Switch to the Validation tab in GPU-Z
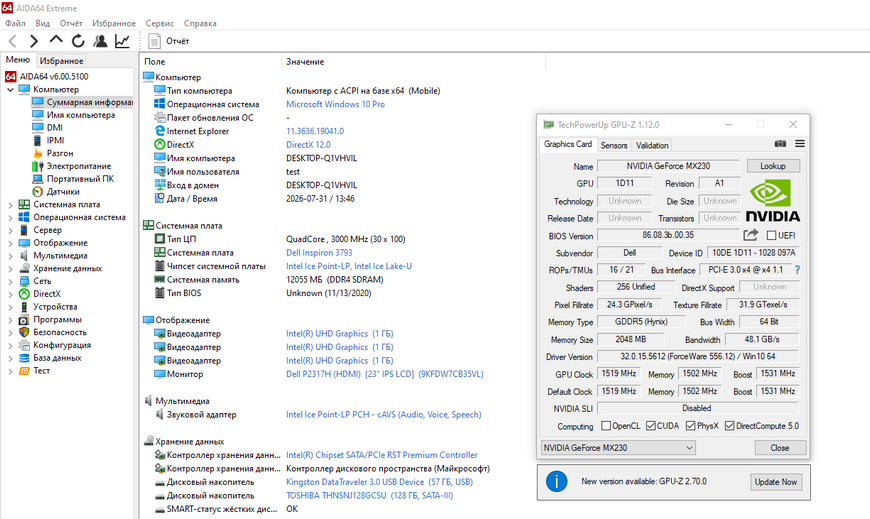This screenshot has width=870, height=519. (652, 145)
